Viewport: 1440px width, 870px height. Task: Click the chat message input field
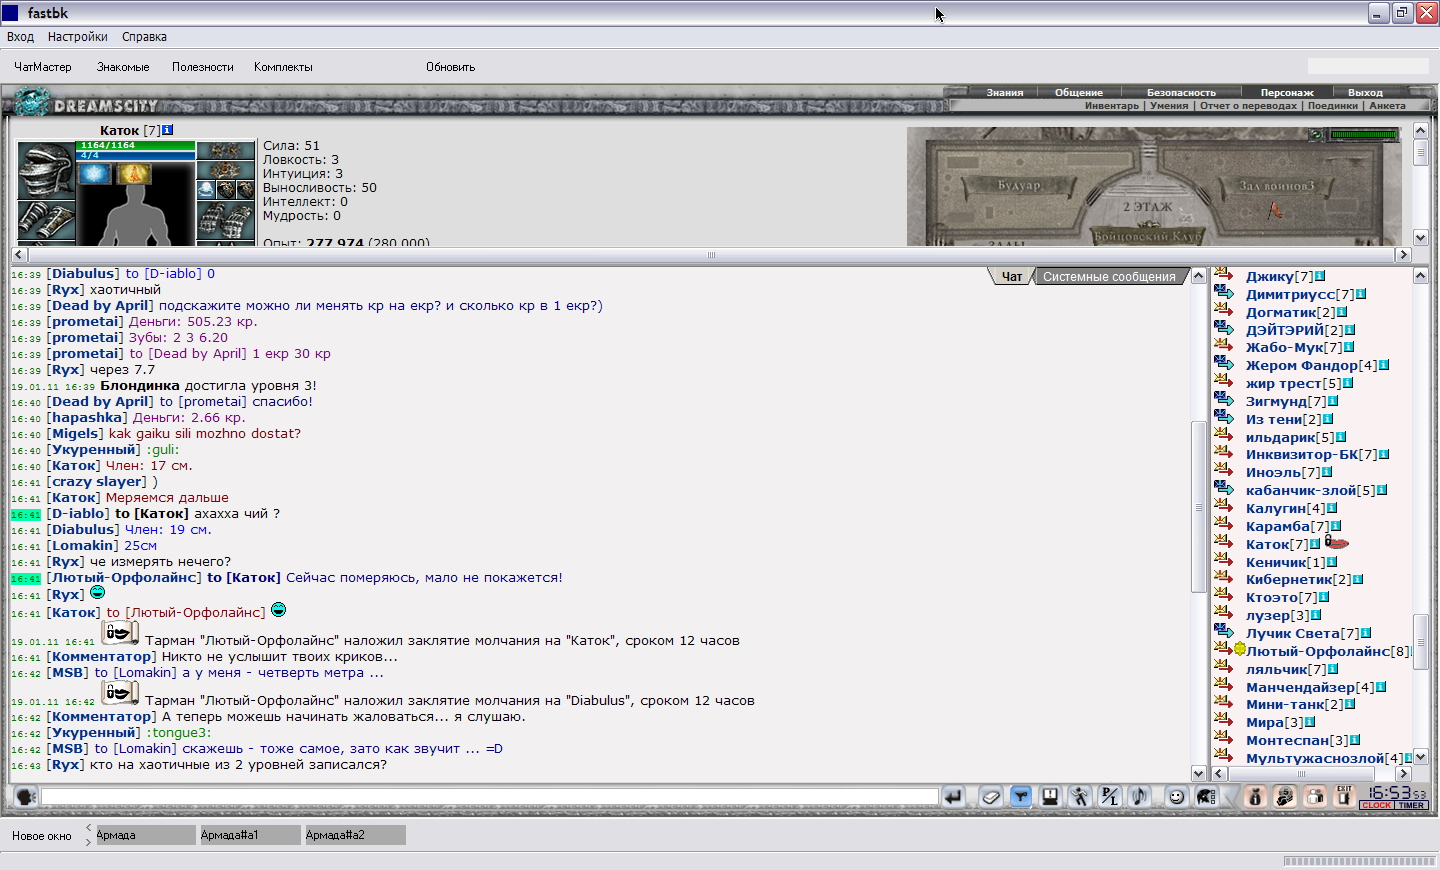point(490,797)
